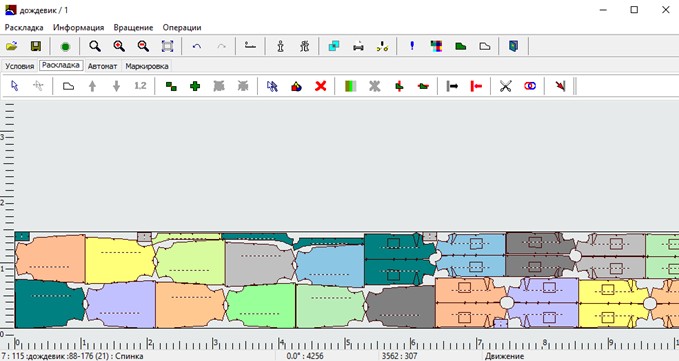Open the Раскладка menu
The width and height of the screenshot is (679, 361).
click(24, 27)
